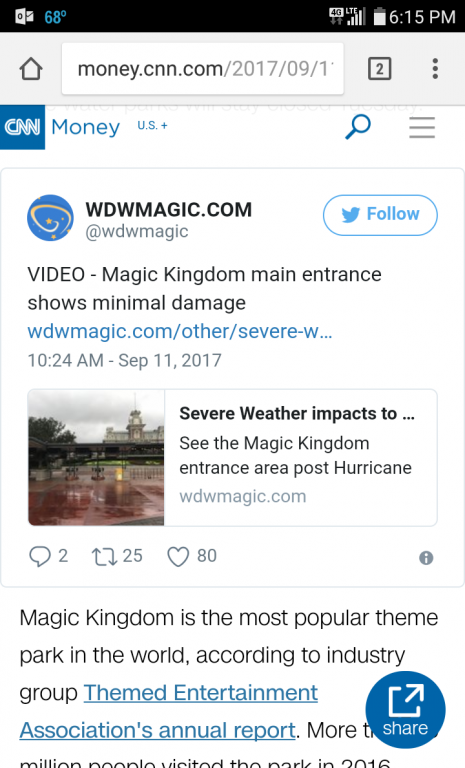Screen dimensions: 465x768
Task: Tap the CNN logo
Action: click(23, 127)
